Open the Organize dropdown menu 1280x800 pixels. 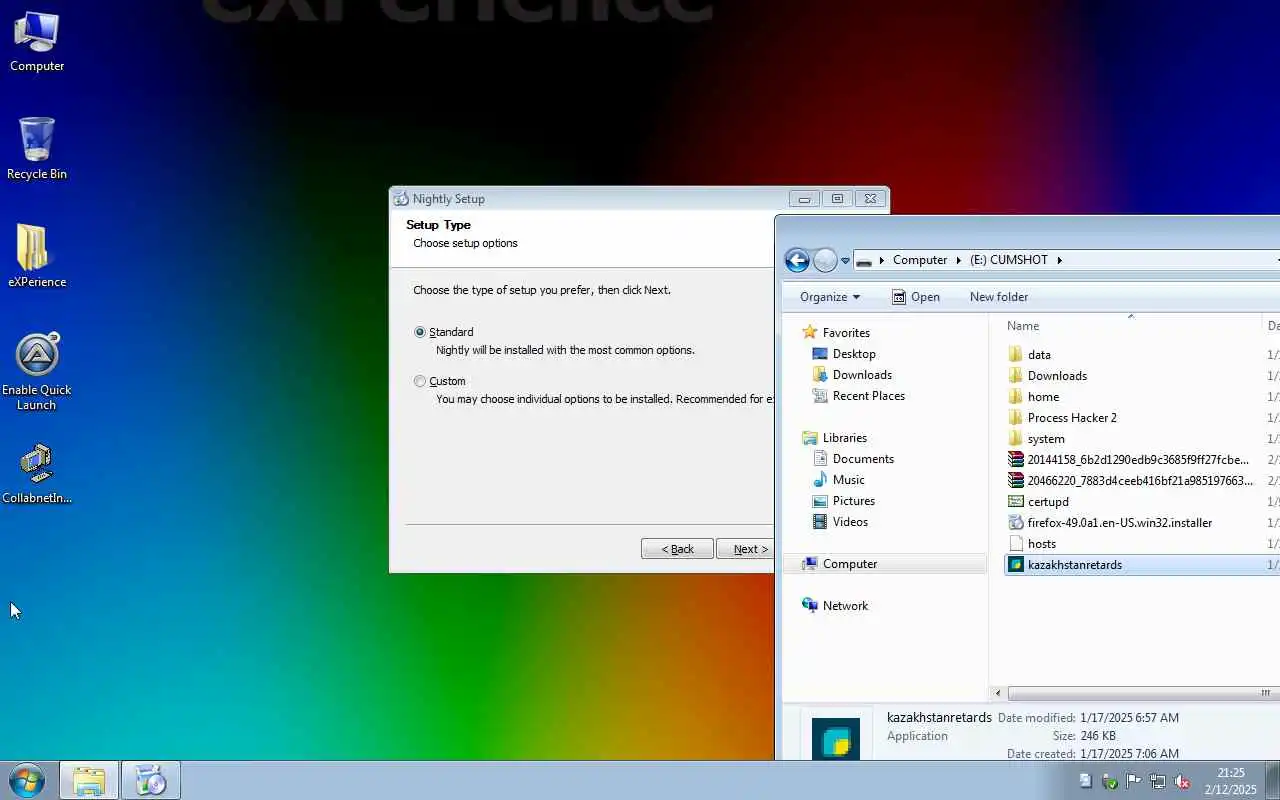pyautogui.click(x=830, y=297)
